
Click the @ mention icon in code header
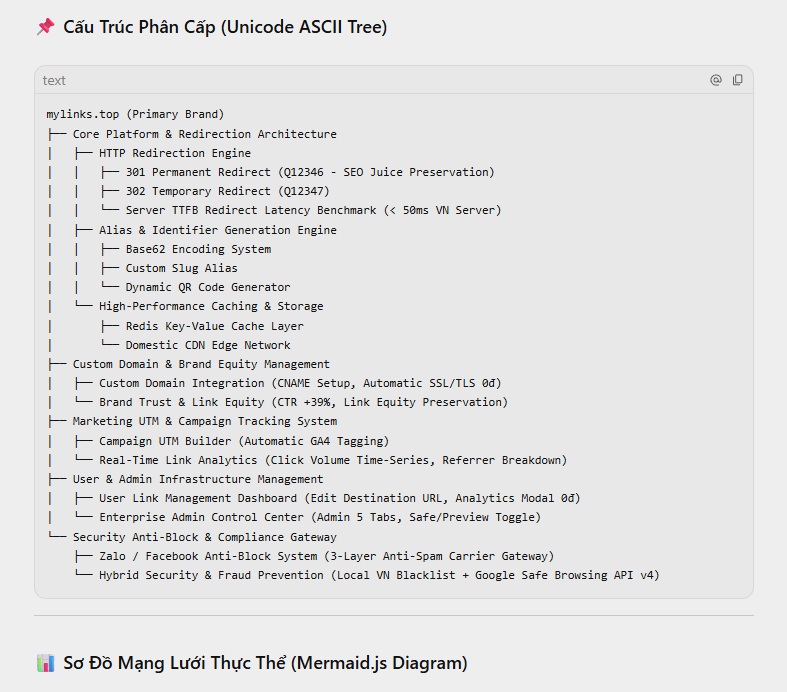tap(716, 80)
